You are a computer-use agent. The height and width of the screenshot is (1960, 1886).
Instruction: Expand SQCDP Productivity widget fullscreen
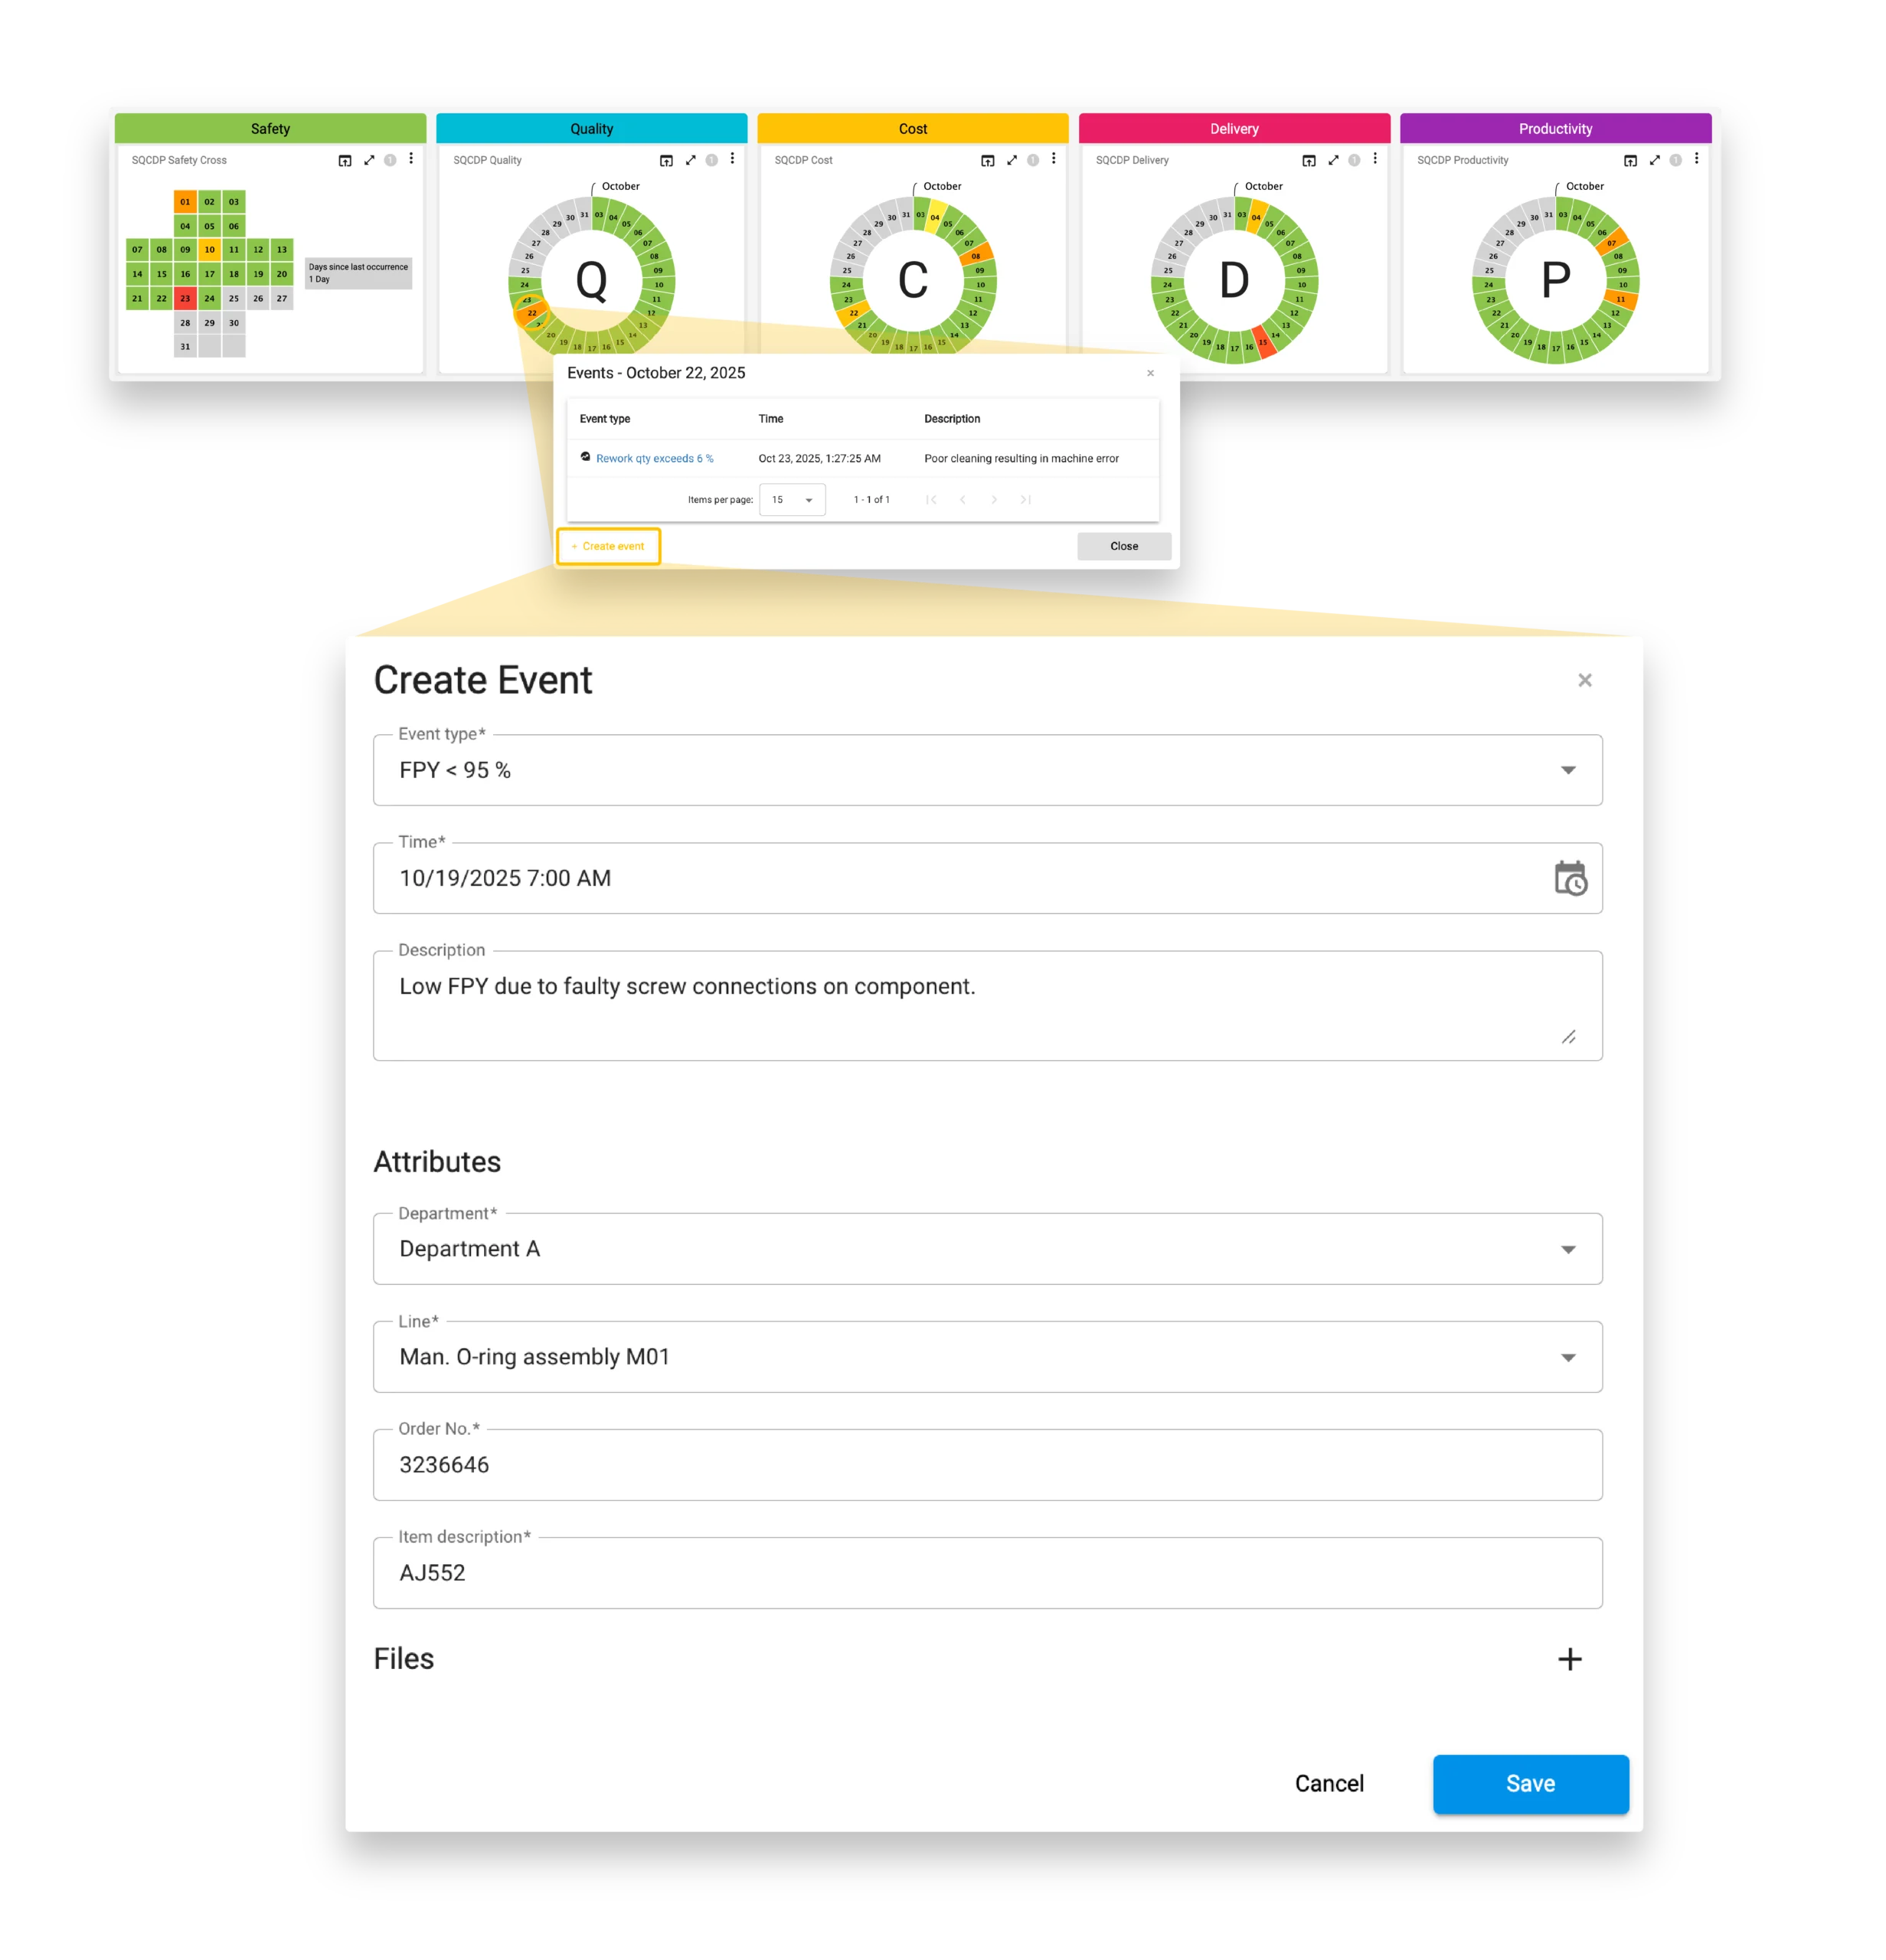1654,160
